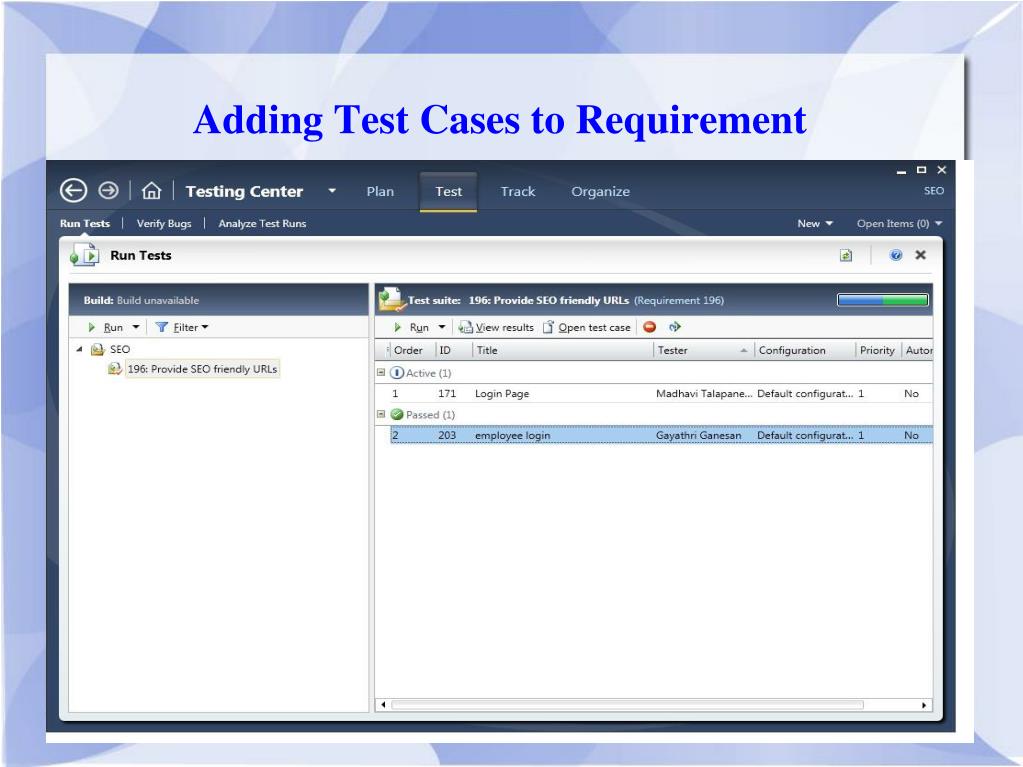Click Run in the left Build pane

click(106, 327)
